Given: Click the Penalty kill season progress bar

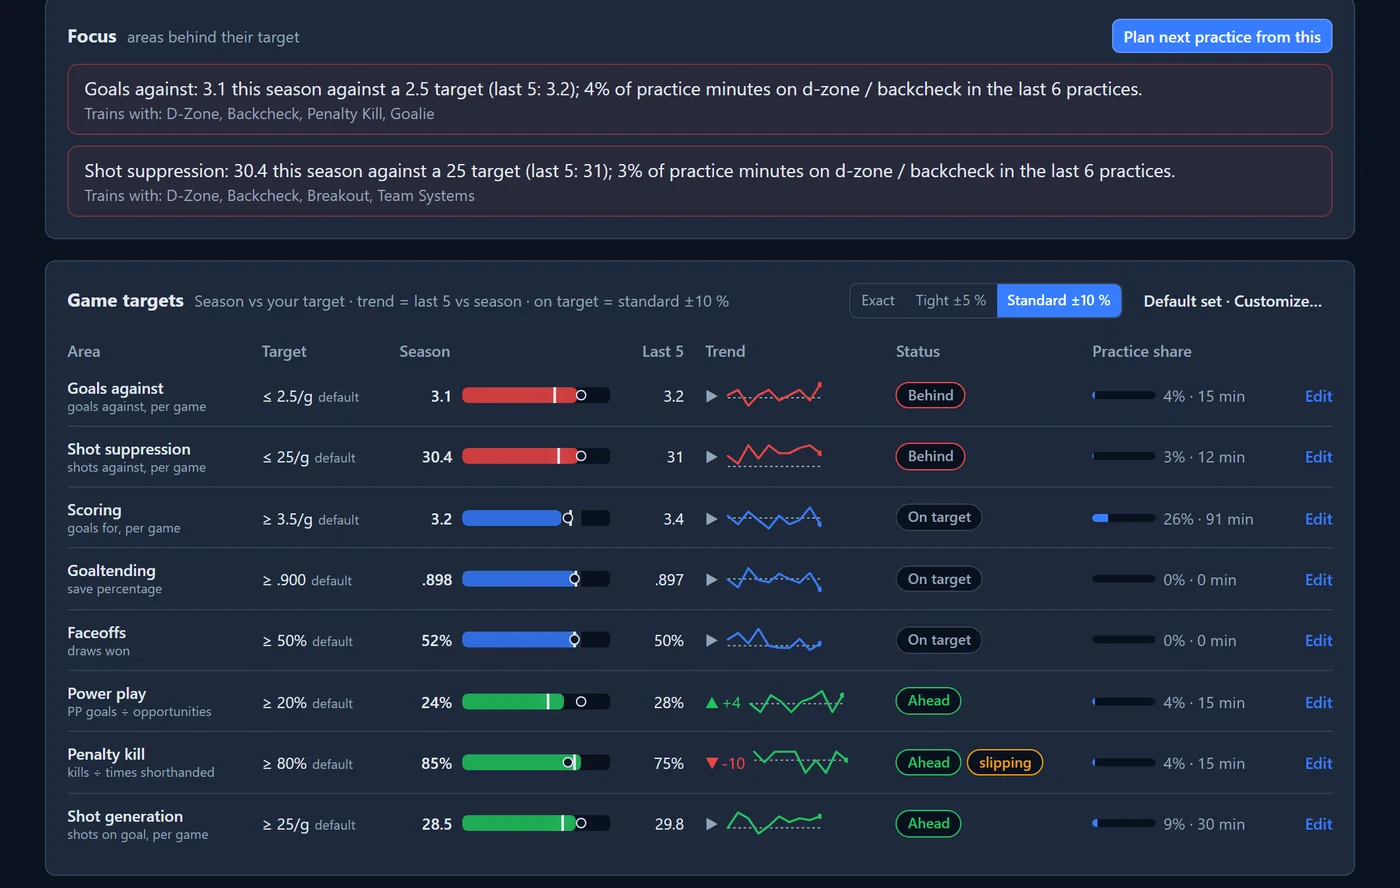Looking at the screenshot, I should coord(536,763).
